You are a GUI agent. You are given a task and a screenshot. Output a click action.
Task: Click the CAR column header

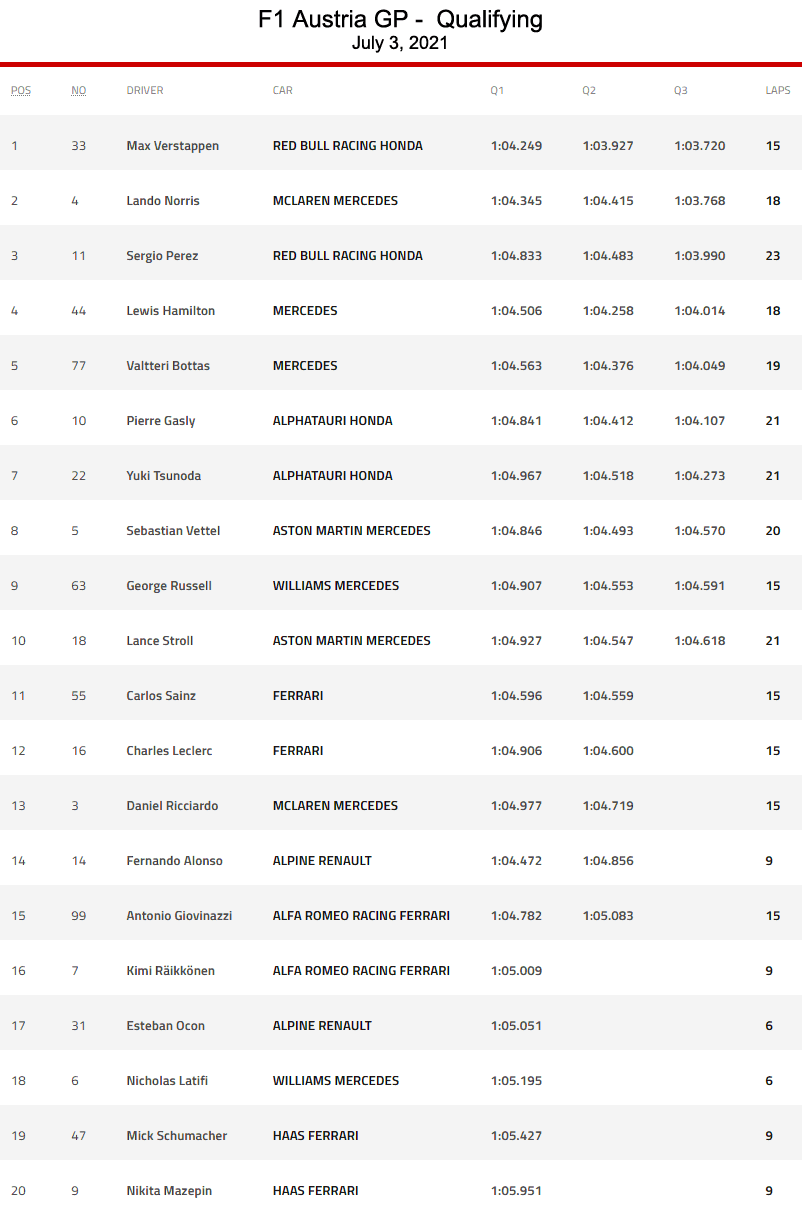283,90
